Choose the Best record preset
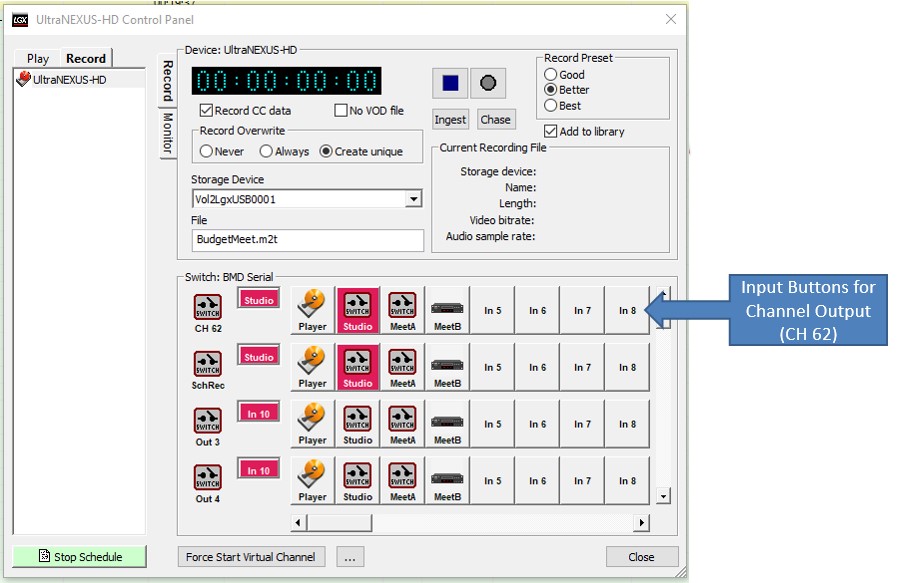Screen dimensions: 902x583 coord(550,106)
